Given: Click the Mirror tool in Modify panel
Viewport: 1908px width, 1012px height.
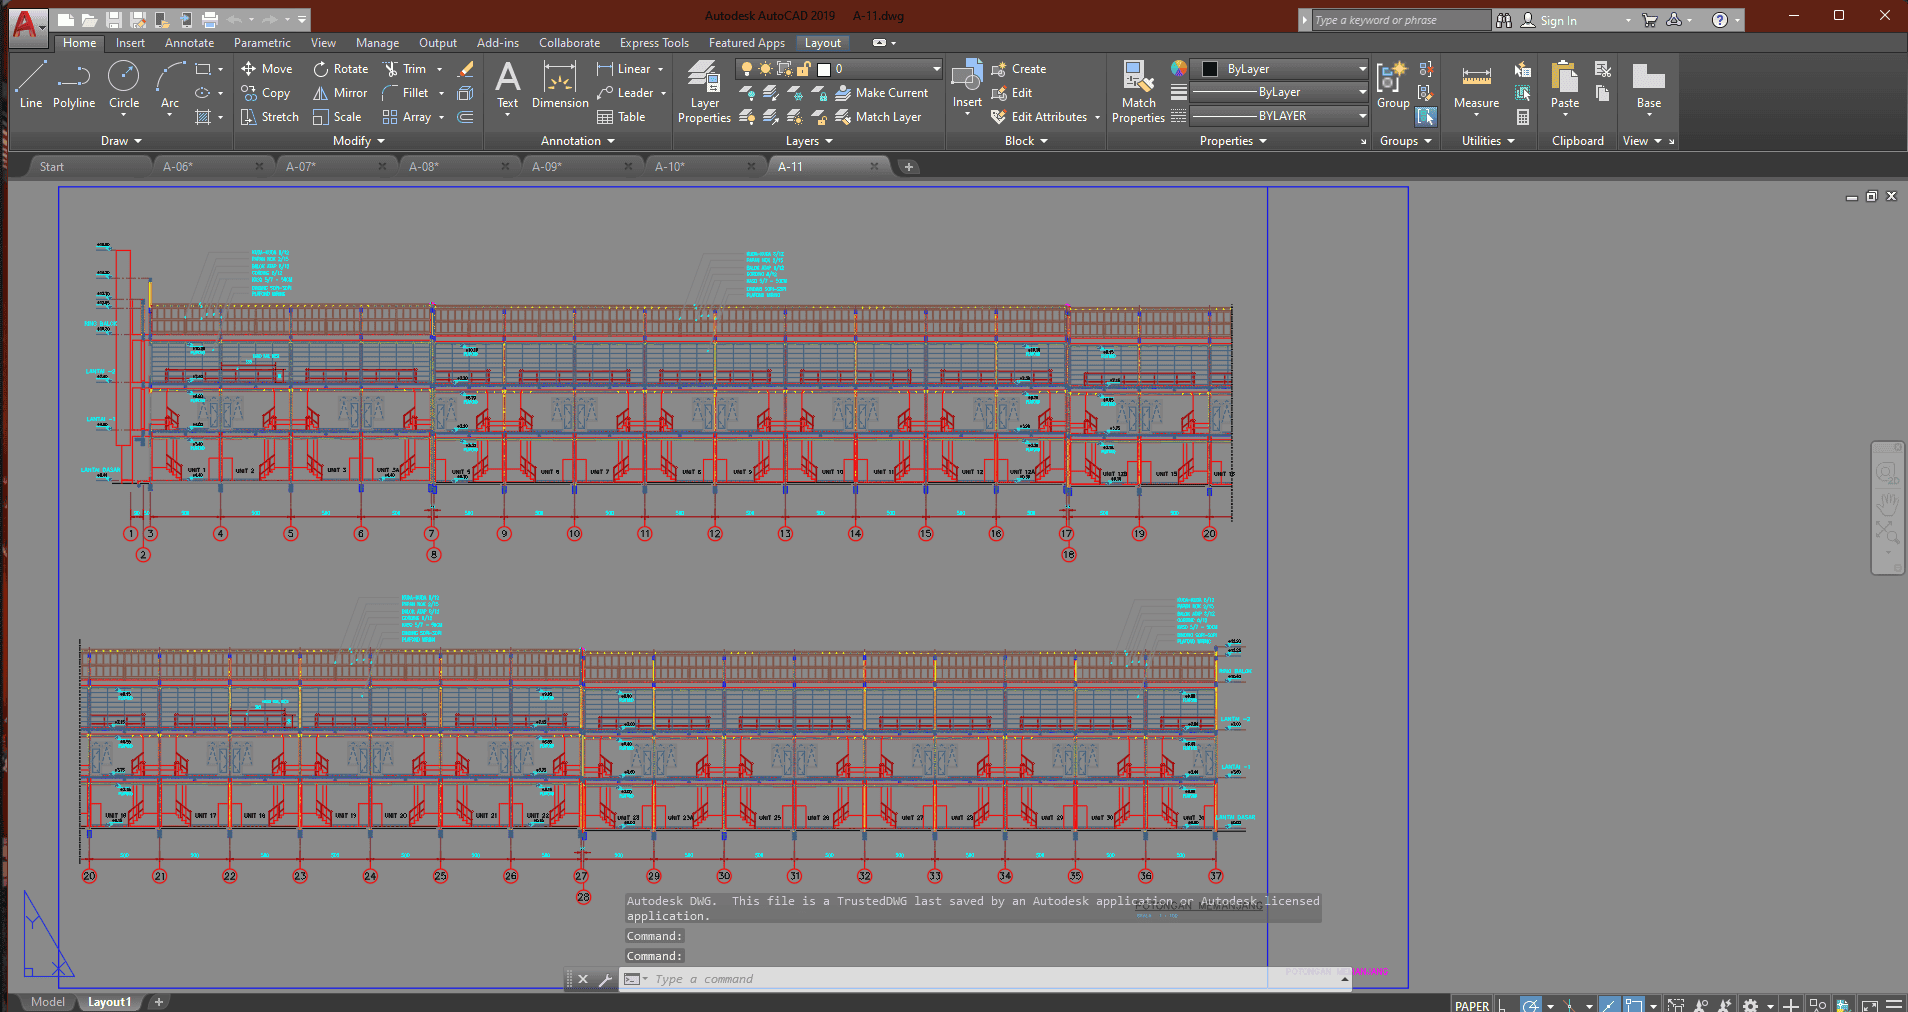Looking at the screenshot, I should [340, 93].
